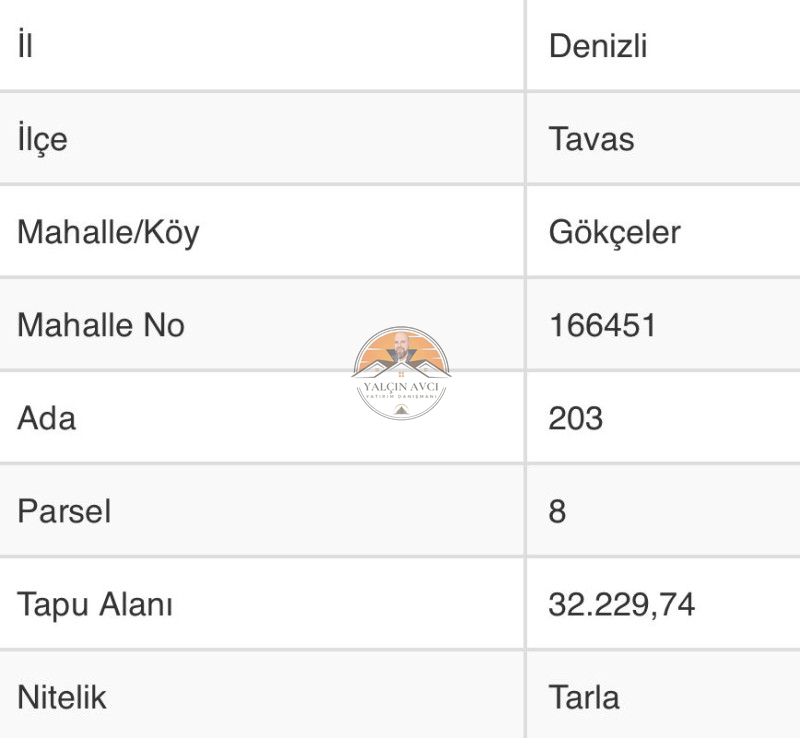The width and height of the screenshot is (800, 738).
Task: Select the Parsel label
Action: pyautogui.click(x=64, y=511)
